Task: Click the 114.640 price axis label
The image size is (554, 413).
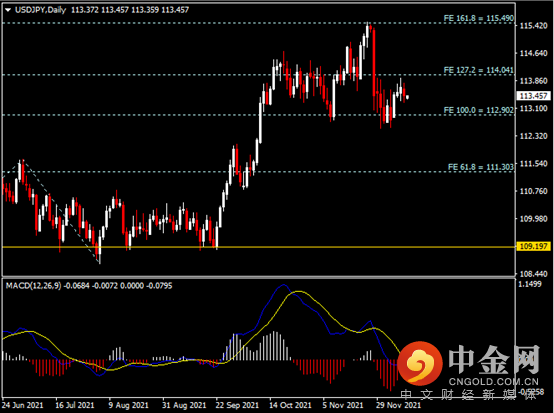Action: 534,53
